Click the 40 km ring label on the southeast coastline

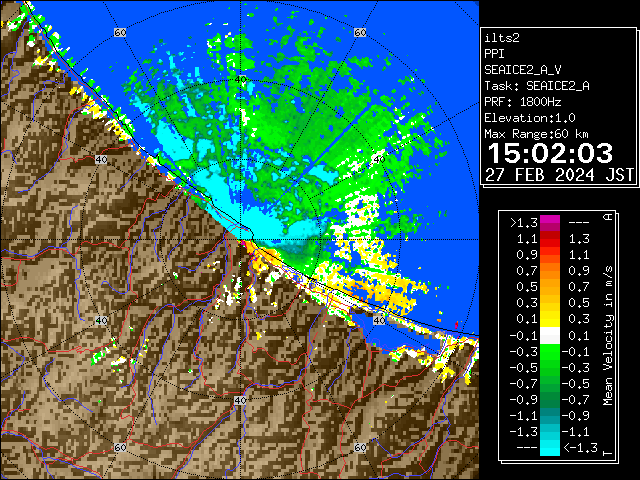380,320
